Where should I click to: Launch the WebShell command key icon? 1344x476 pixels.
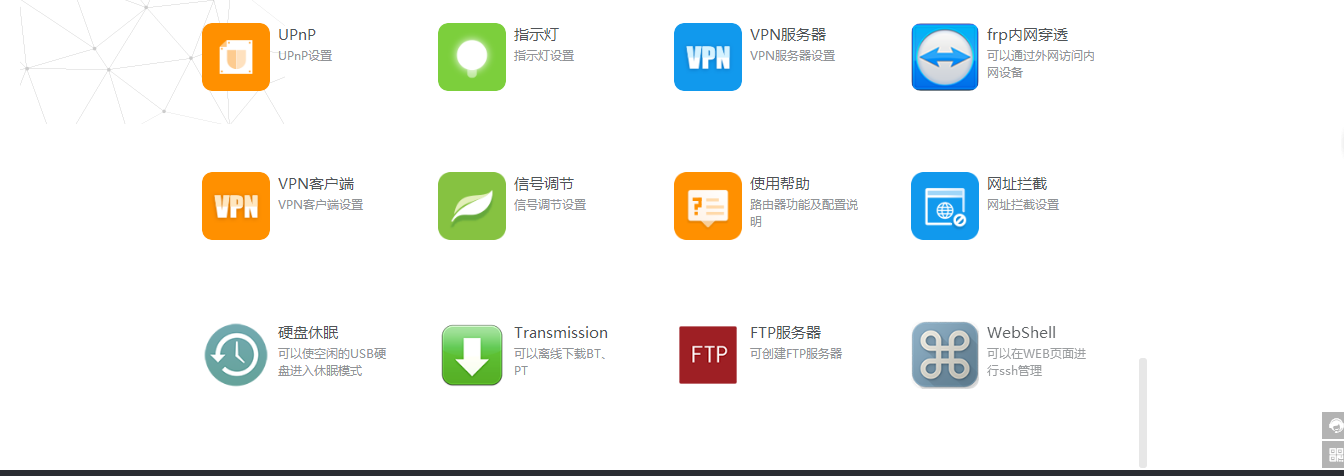tap(945, 355)
